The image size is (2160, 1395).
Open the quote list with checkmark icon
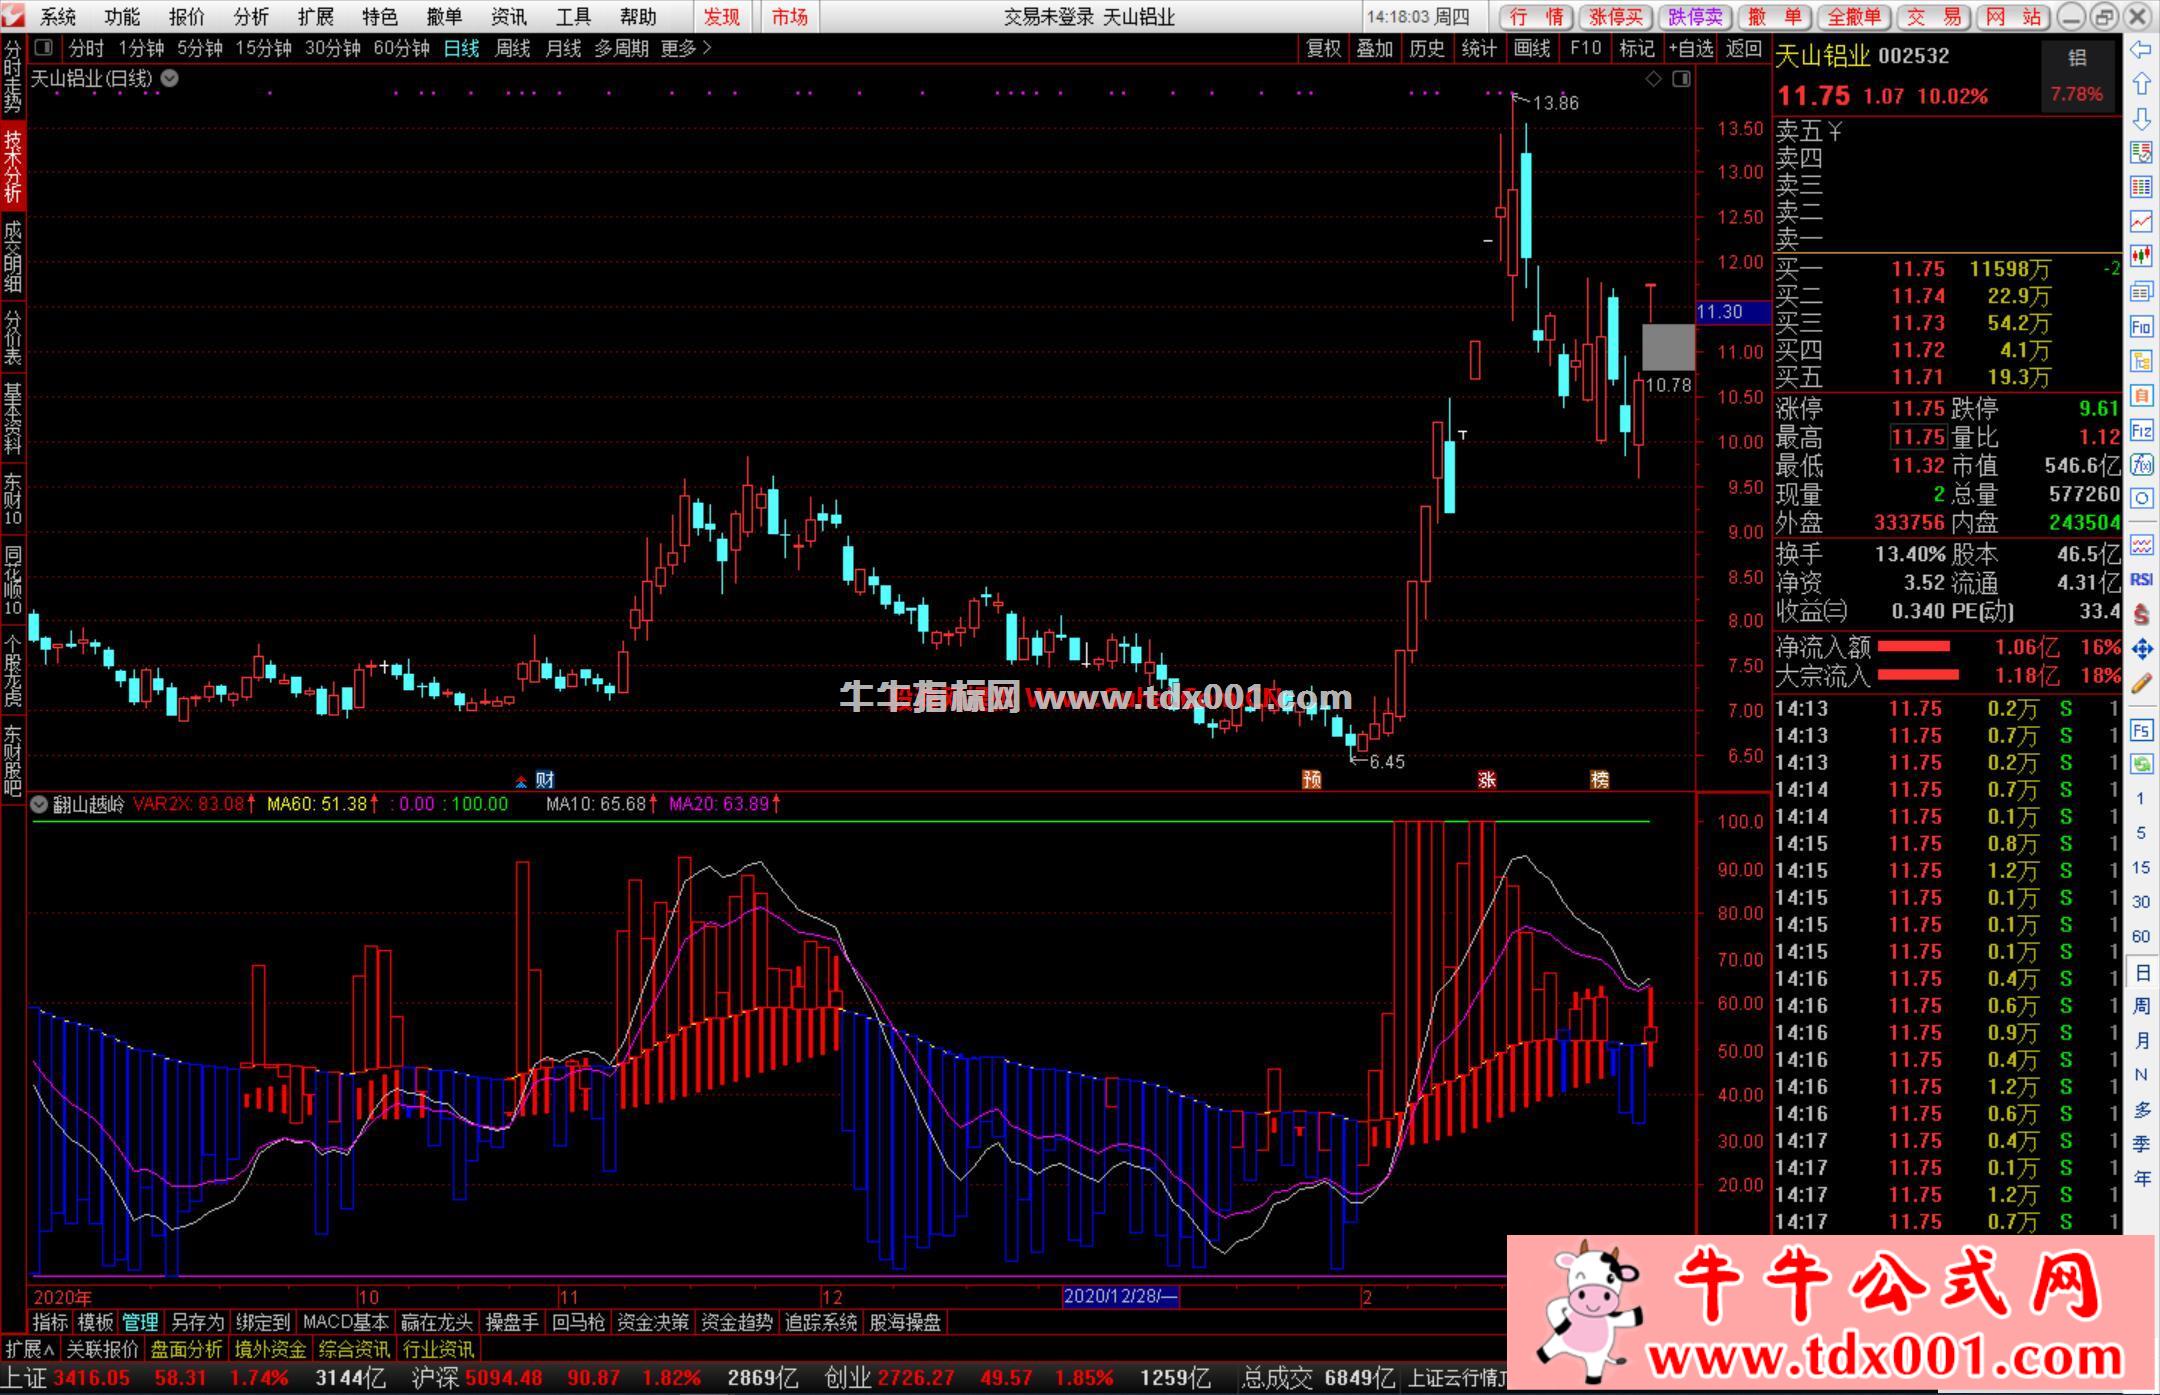pyautogui.click(x=2141, y=153)
